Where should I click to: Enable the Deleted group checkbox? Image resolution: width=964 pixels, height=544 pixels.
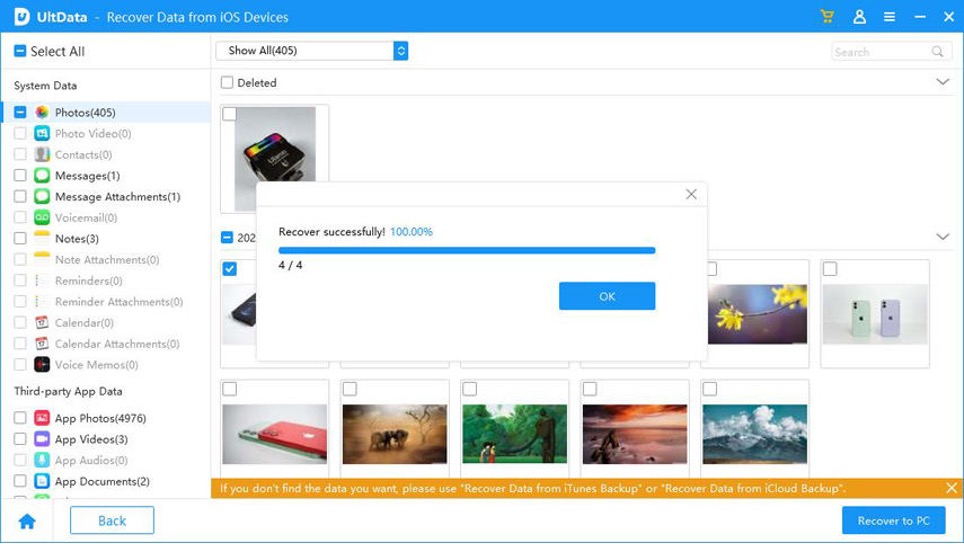(227, 83)
